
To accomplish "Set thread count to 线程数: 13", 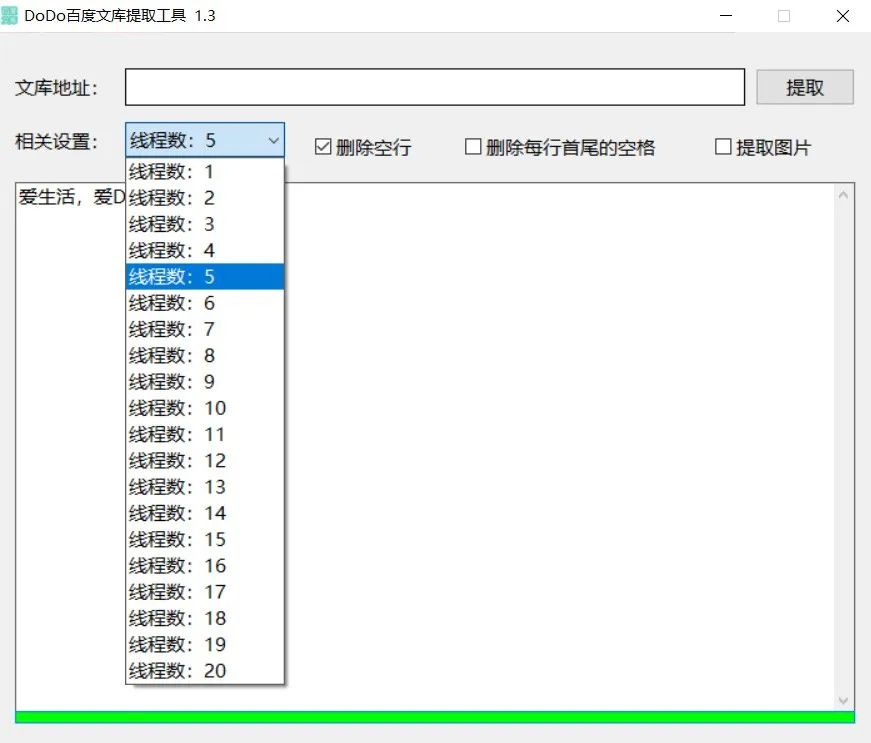I will click(x=204, y=487).
